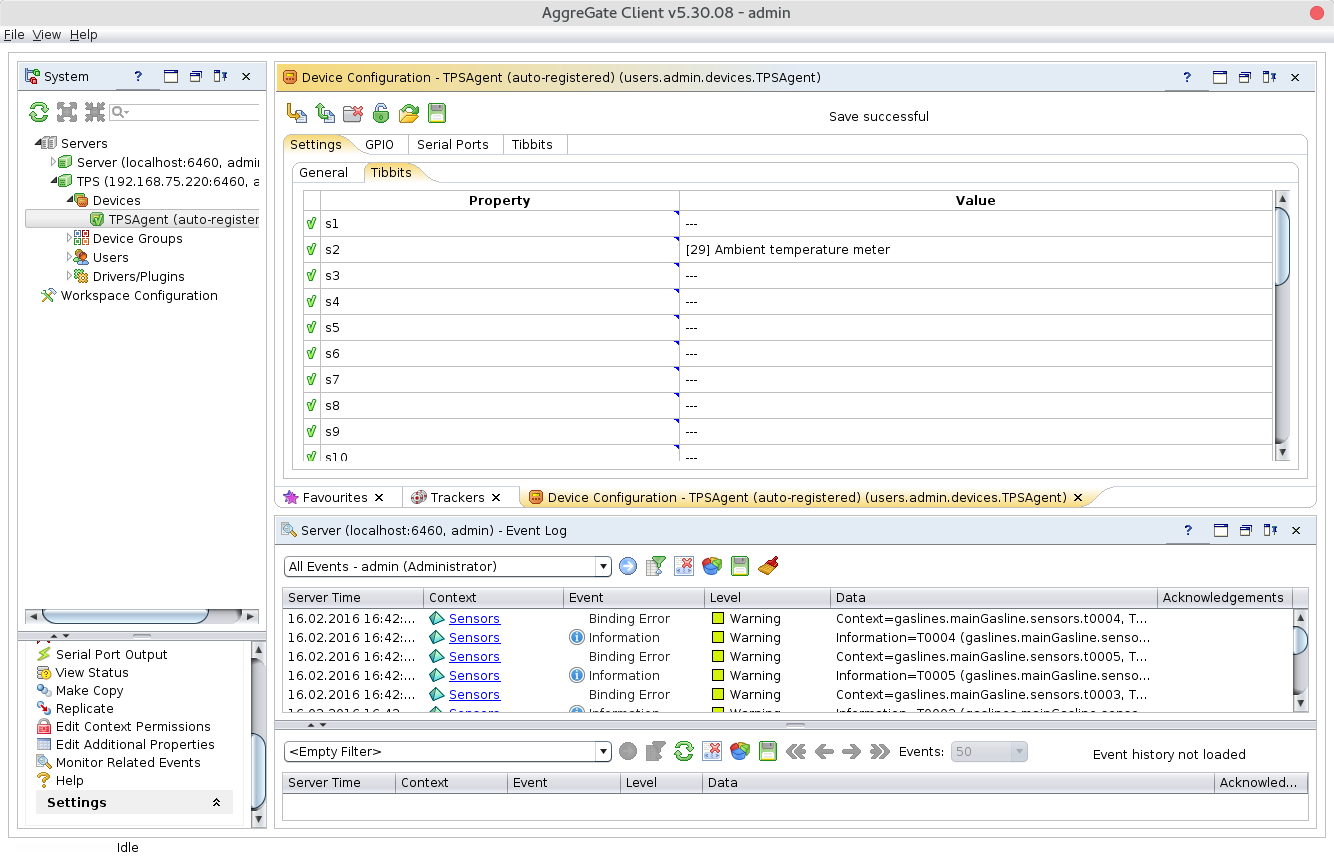The image size is (1334, 856).
Task: Click the green save icon in event history toolbar
Action: click(x=768, y=752)
